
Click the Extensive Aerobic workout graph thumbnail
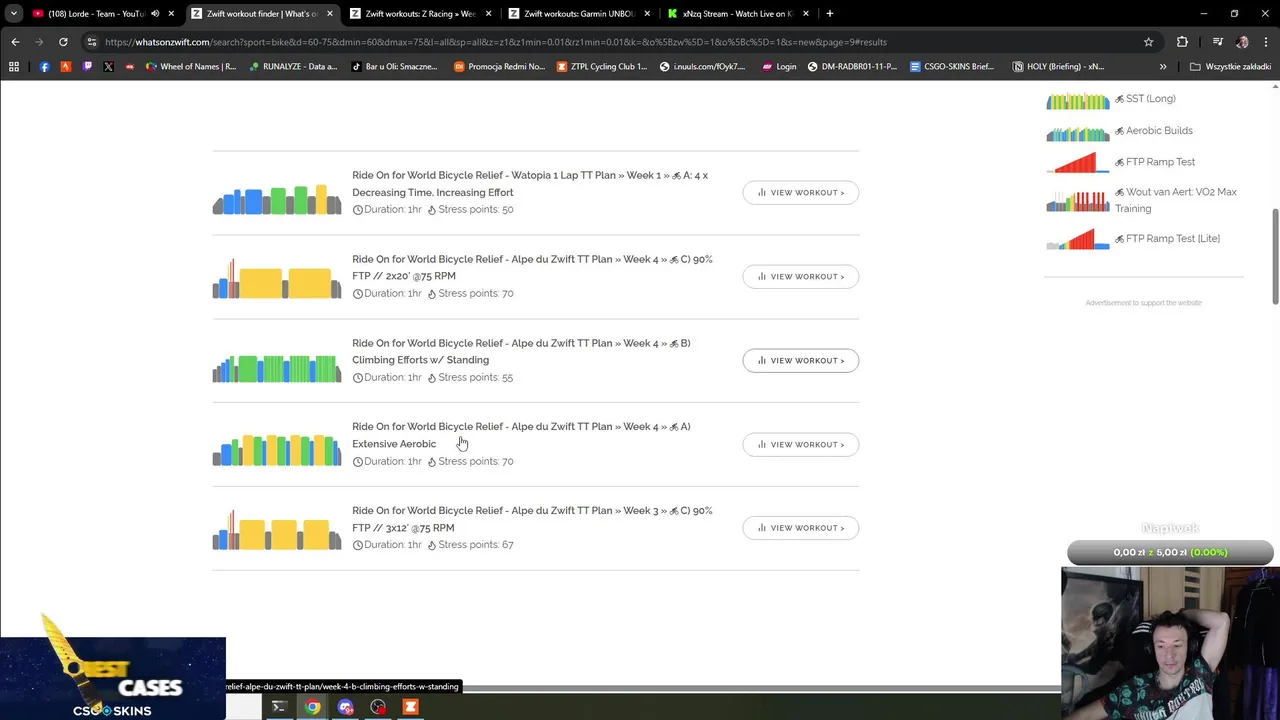277,450
